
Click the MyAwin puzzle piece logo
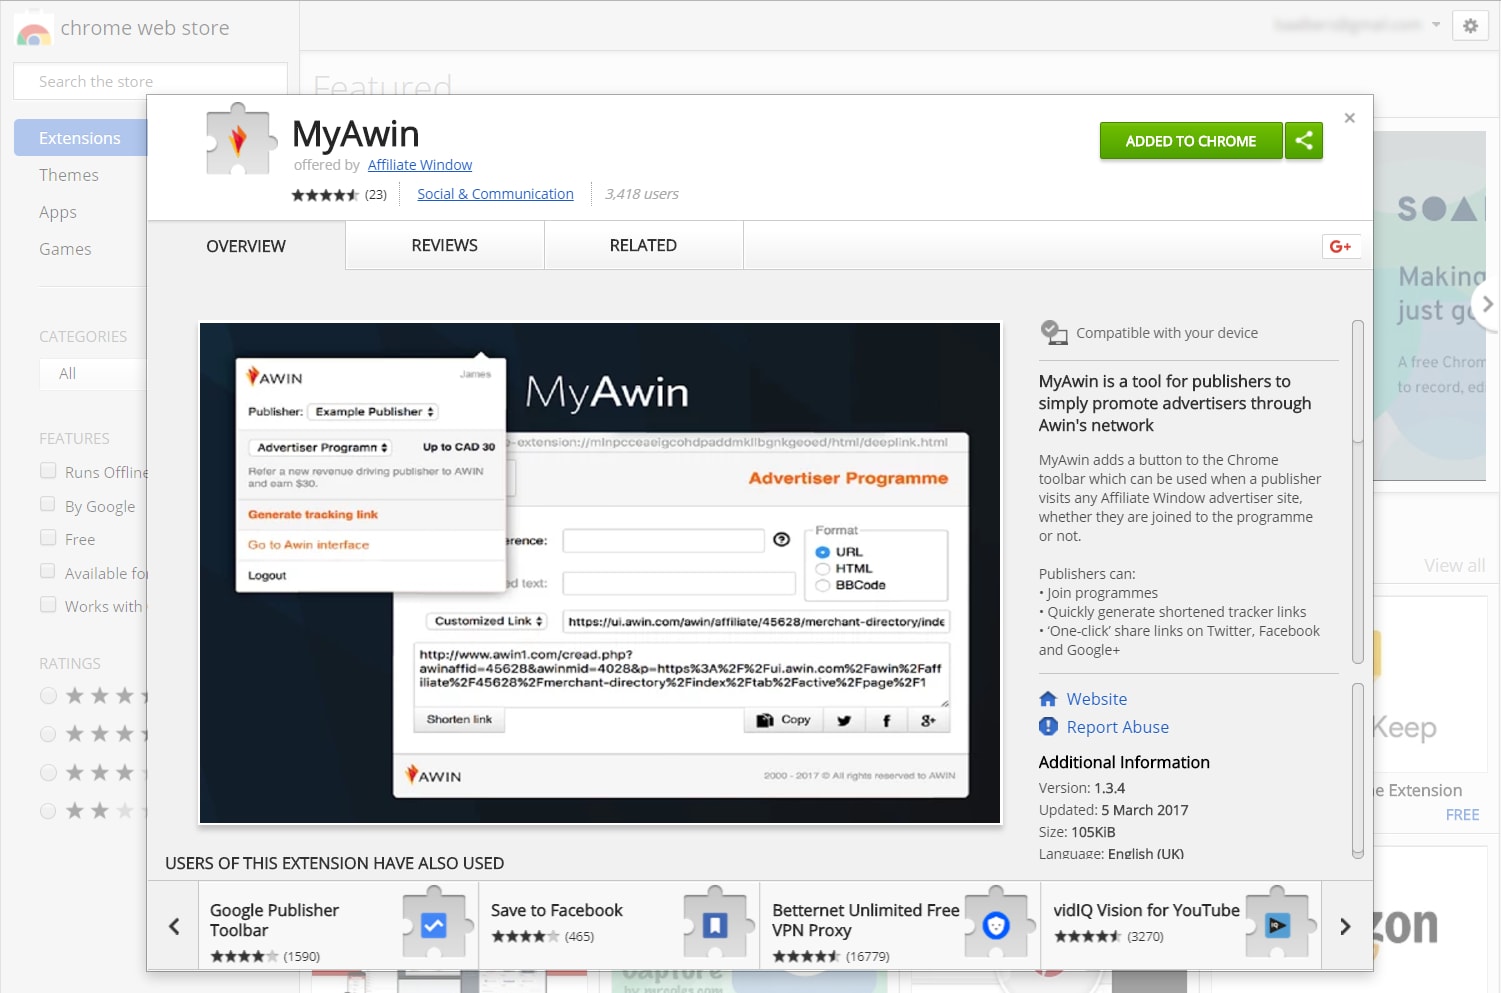pos(239,141)
